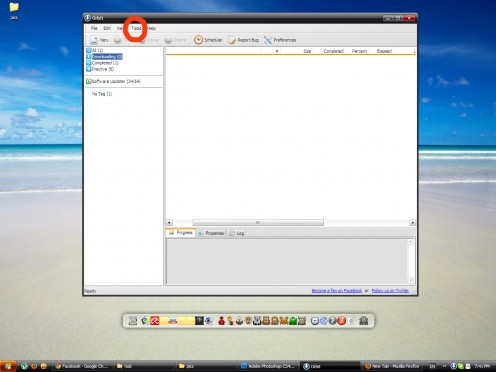Click the Report Bug toolbar icon
The width and height of the screenshot is (496, 372).
[232, 40]
